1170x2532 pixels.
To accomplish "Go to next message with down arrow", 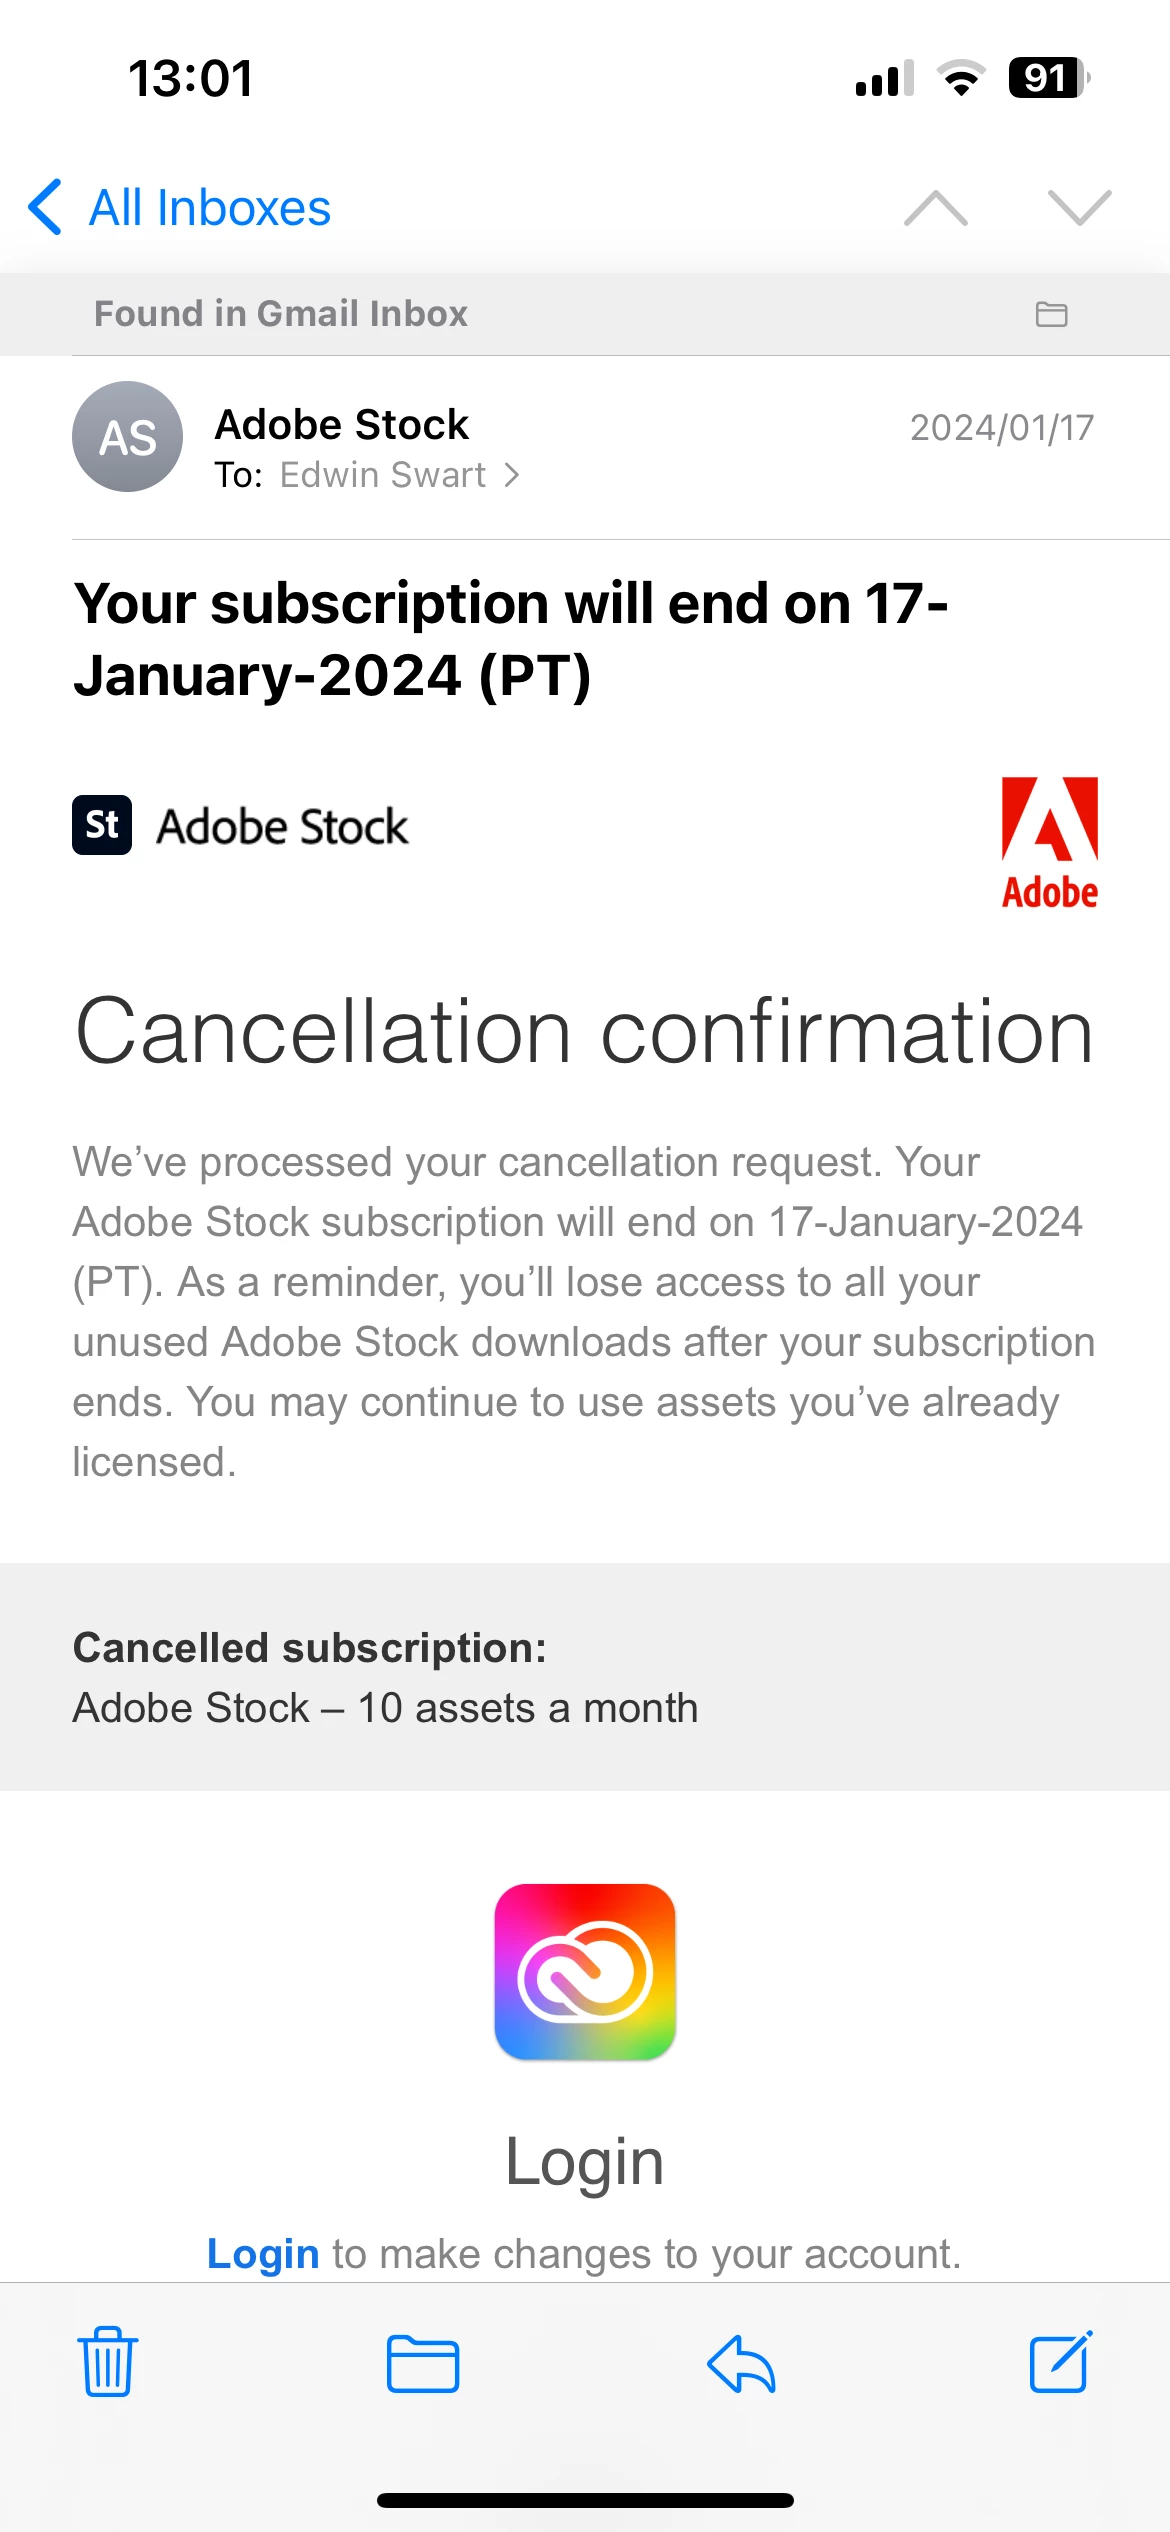I will [x=1079, y=208].
